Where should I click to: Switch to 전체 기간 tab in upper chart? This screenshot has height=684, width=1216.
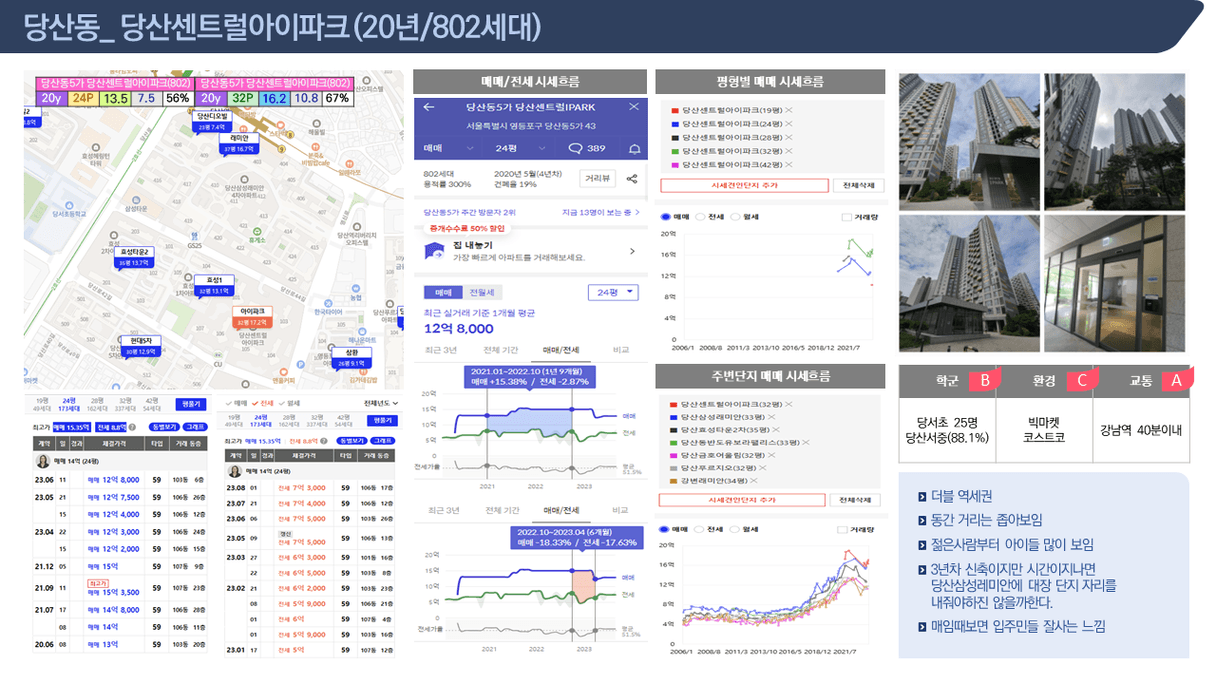[500, 350]
